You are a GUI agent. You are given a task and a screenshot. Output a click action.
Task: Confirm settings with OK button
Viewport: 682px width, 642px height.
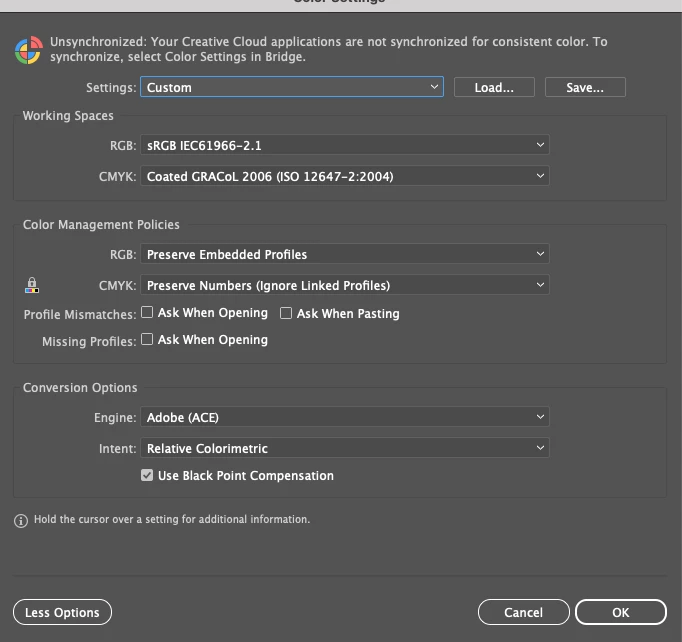click(621, 612)
